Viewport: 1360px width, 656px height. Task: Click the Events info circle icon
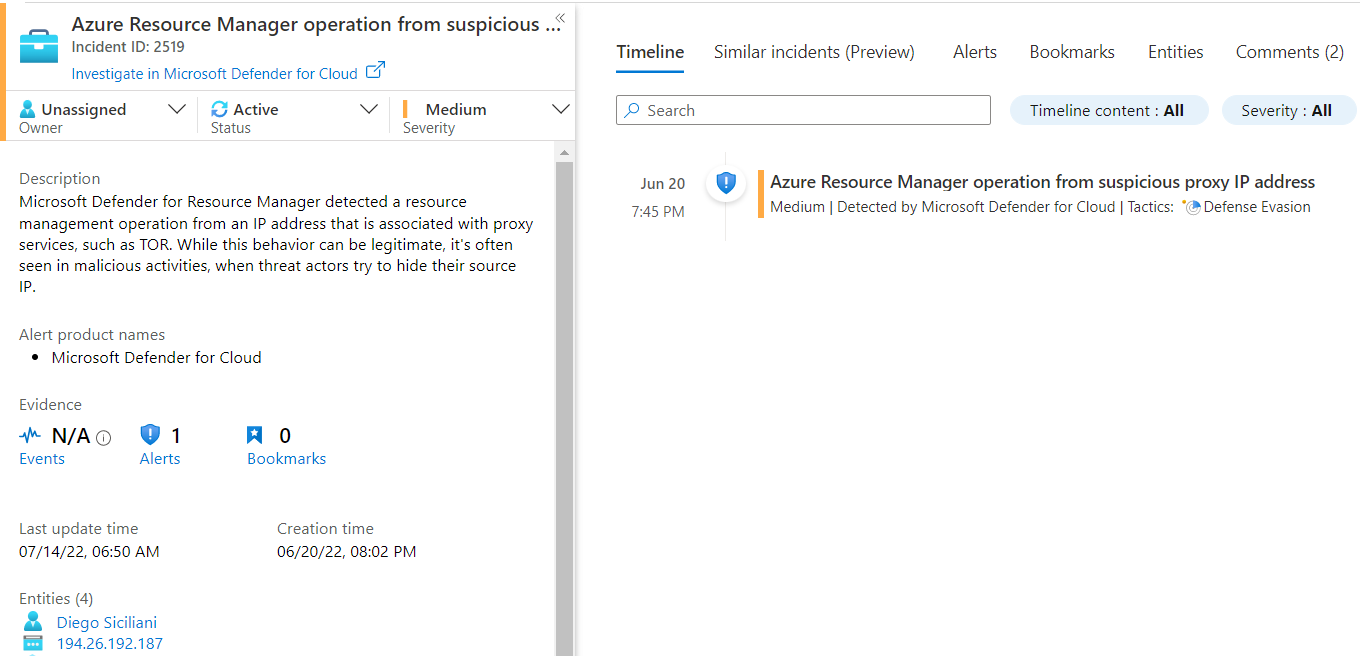[103, 437]
